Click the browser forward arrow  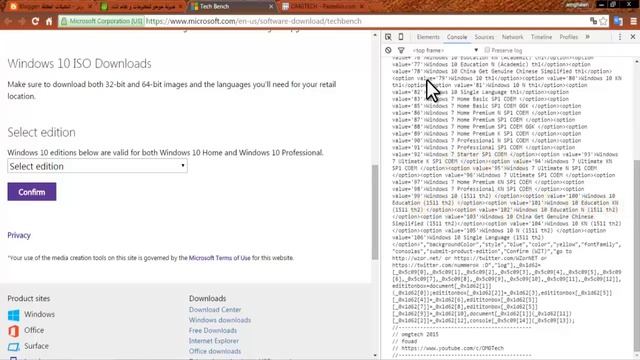(x=22, y=21)
